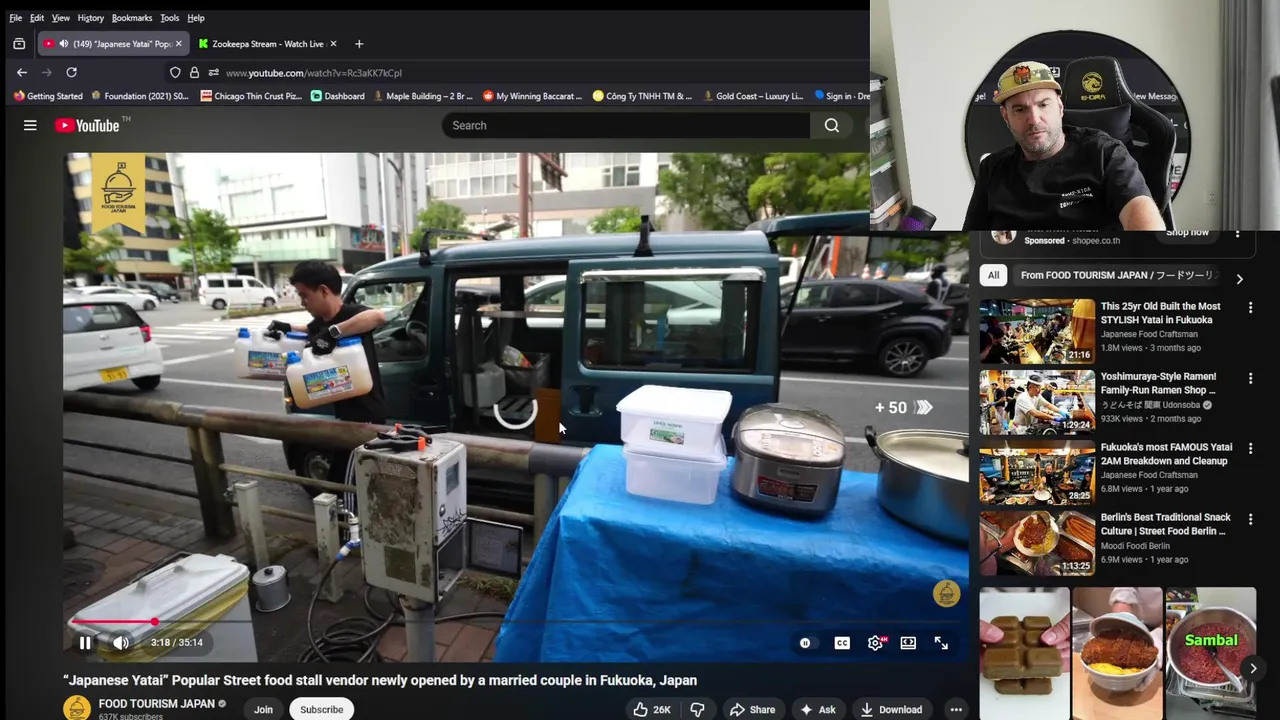Click the YouTube search field

(x=626, y=125)
